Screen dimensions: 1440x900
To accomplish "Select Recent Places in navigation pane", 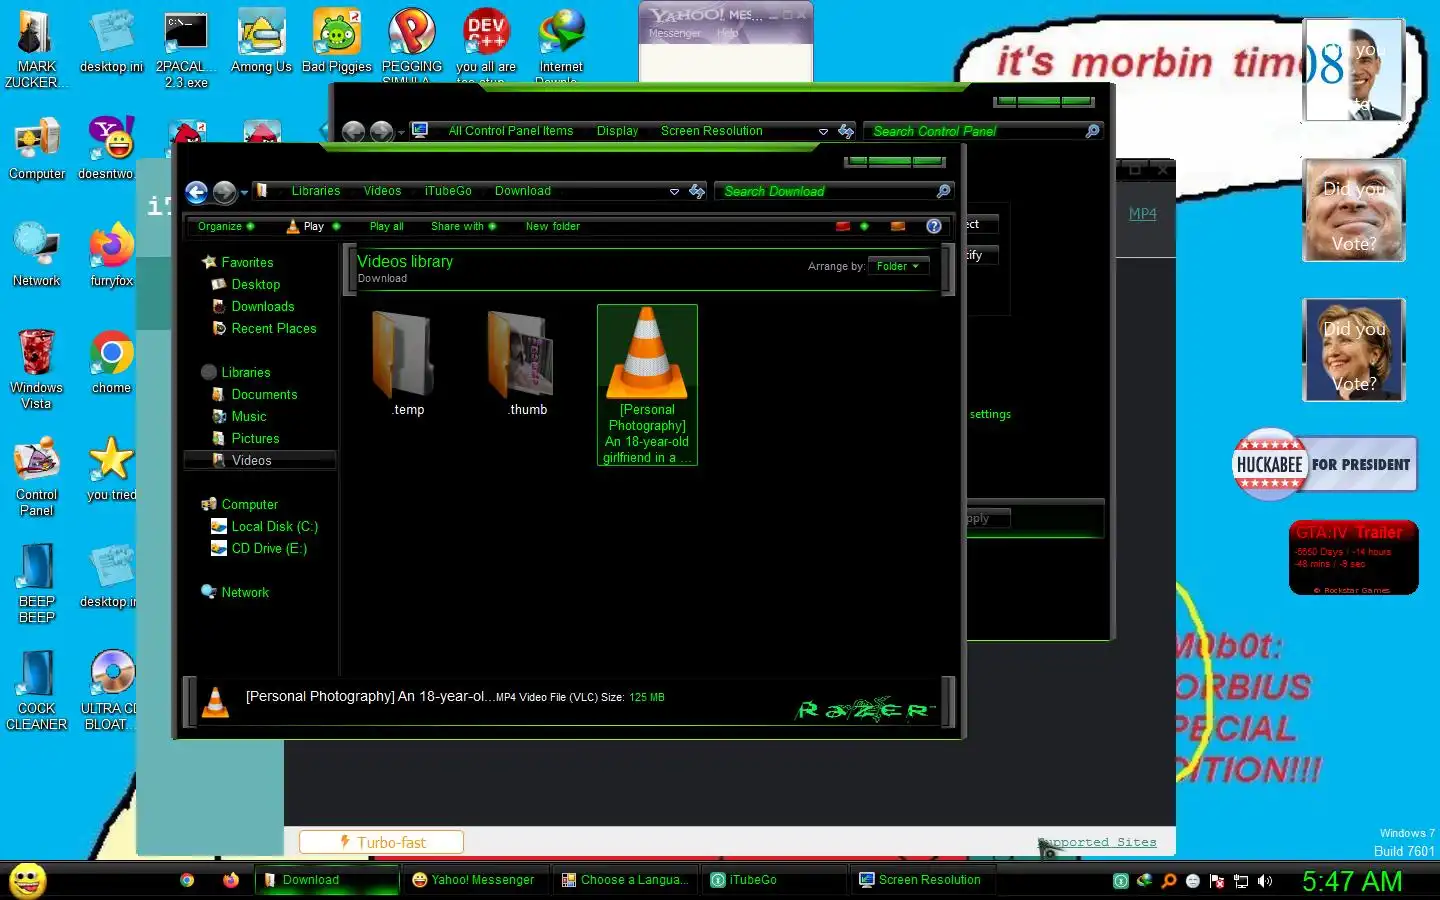I will 273,328.
